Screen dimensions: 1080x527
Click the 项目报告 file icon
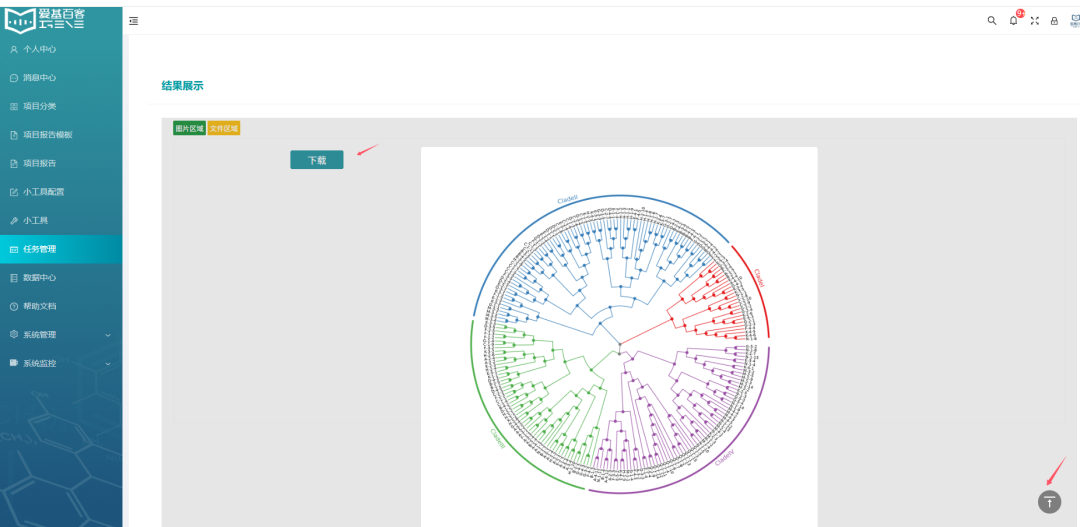point(14,164)
